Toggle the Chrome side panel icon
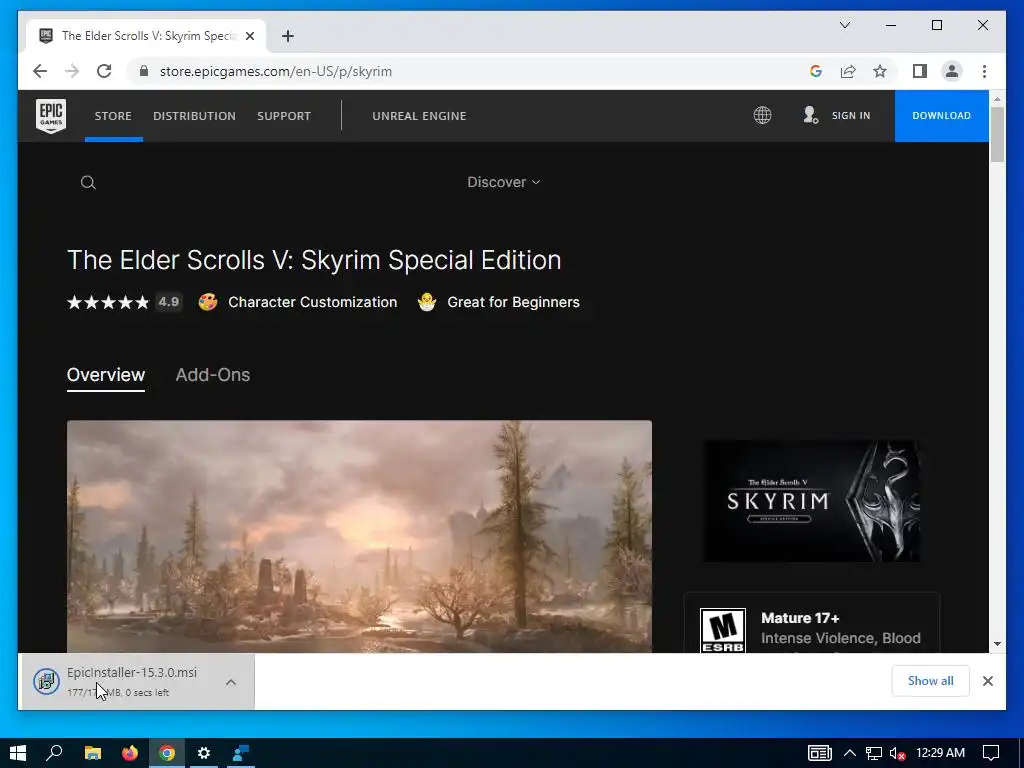The height and width of the screenshot is (768, 1024). 920,71
